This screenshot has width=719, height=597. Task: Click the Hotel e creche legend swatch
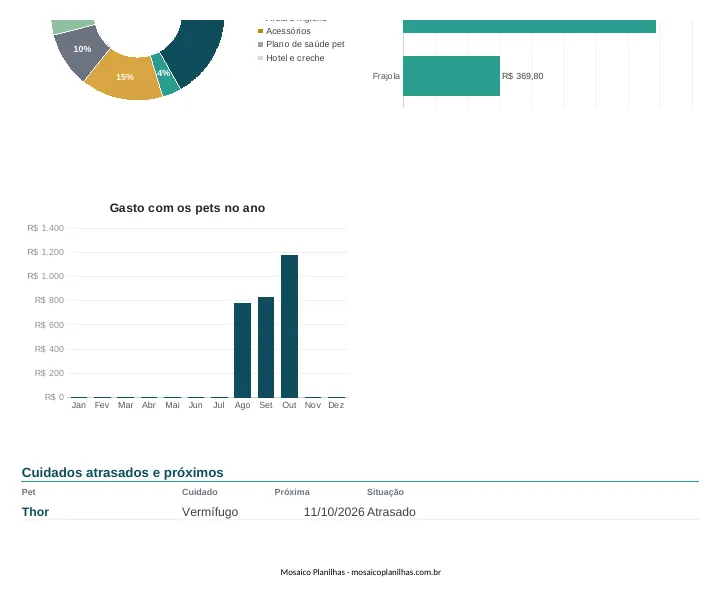[260, 58]
